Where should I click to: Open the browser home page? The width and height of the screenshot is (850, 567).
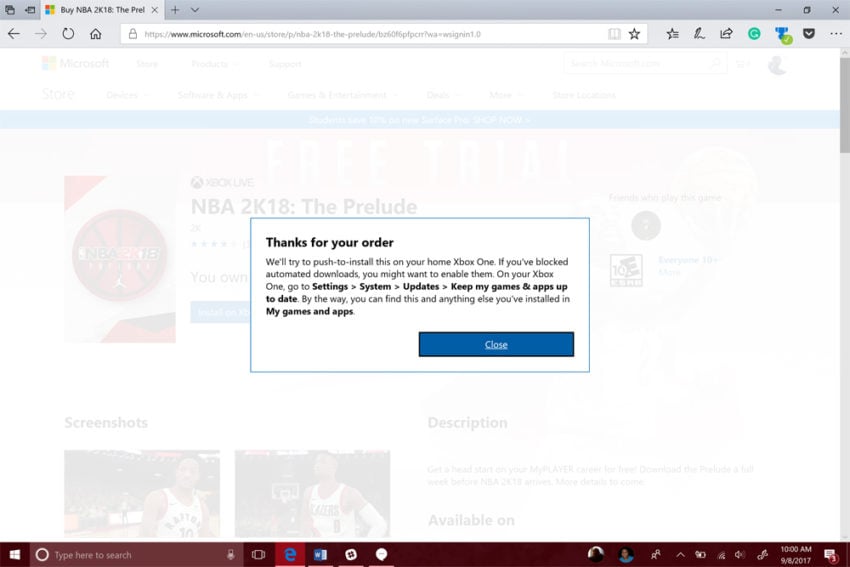point(95,34)
